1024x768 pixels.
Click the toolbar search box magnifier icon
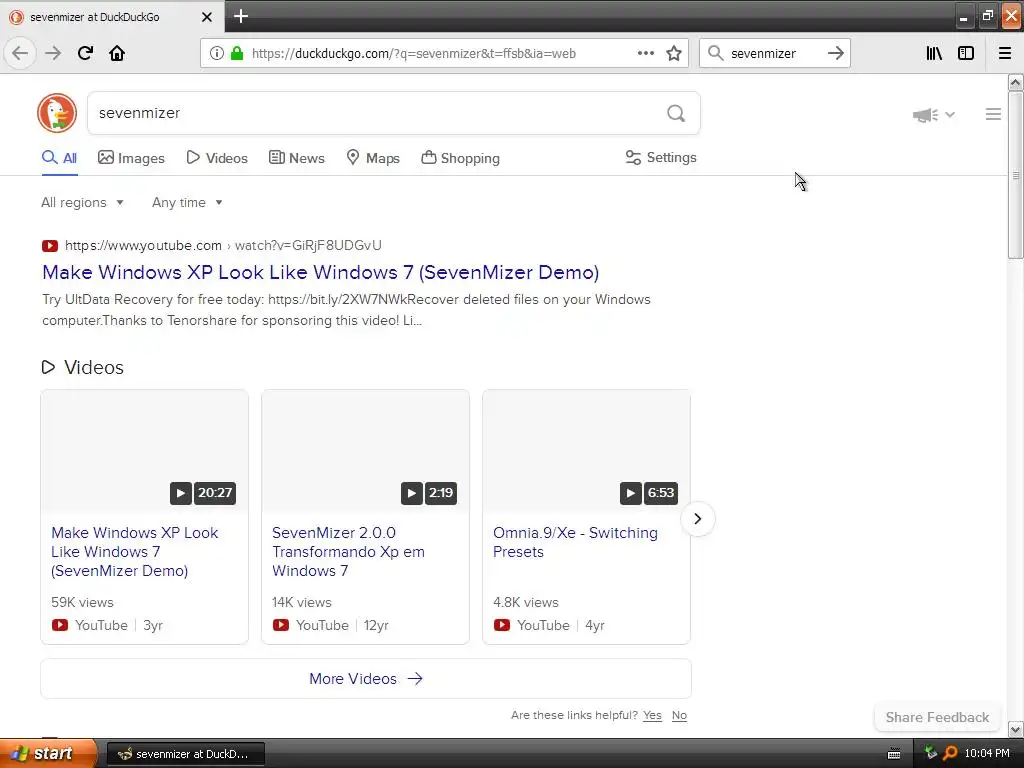(x=716, y=53)
